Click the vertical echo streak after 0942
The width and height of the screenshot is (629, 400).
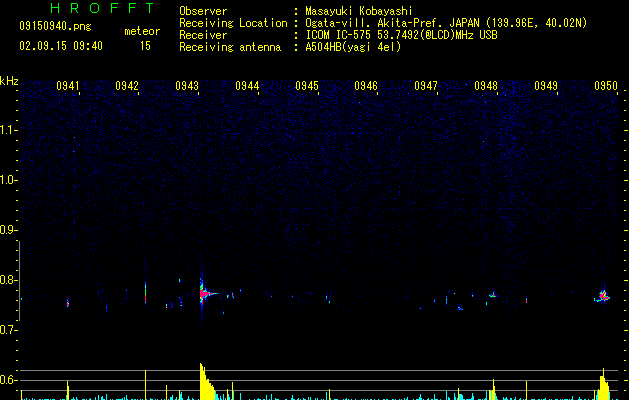pyautogui.click(x=145, y=292)
